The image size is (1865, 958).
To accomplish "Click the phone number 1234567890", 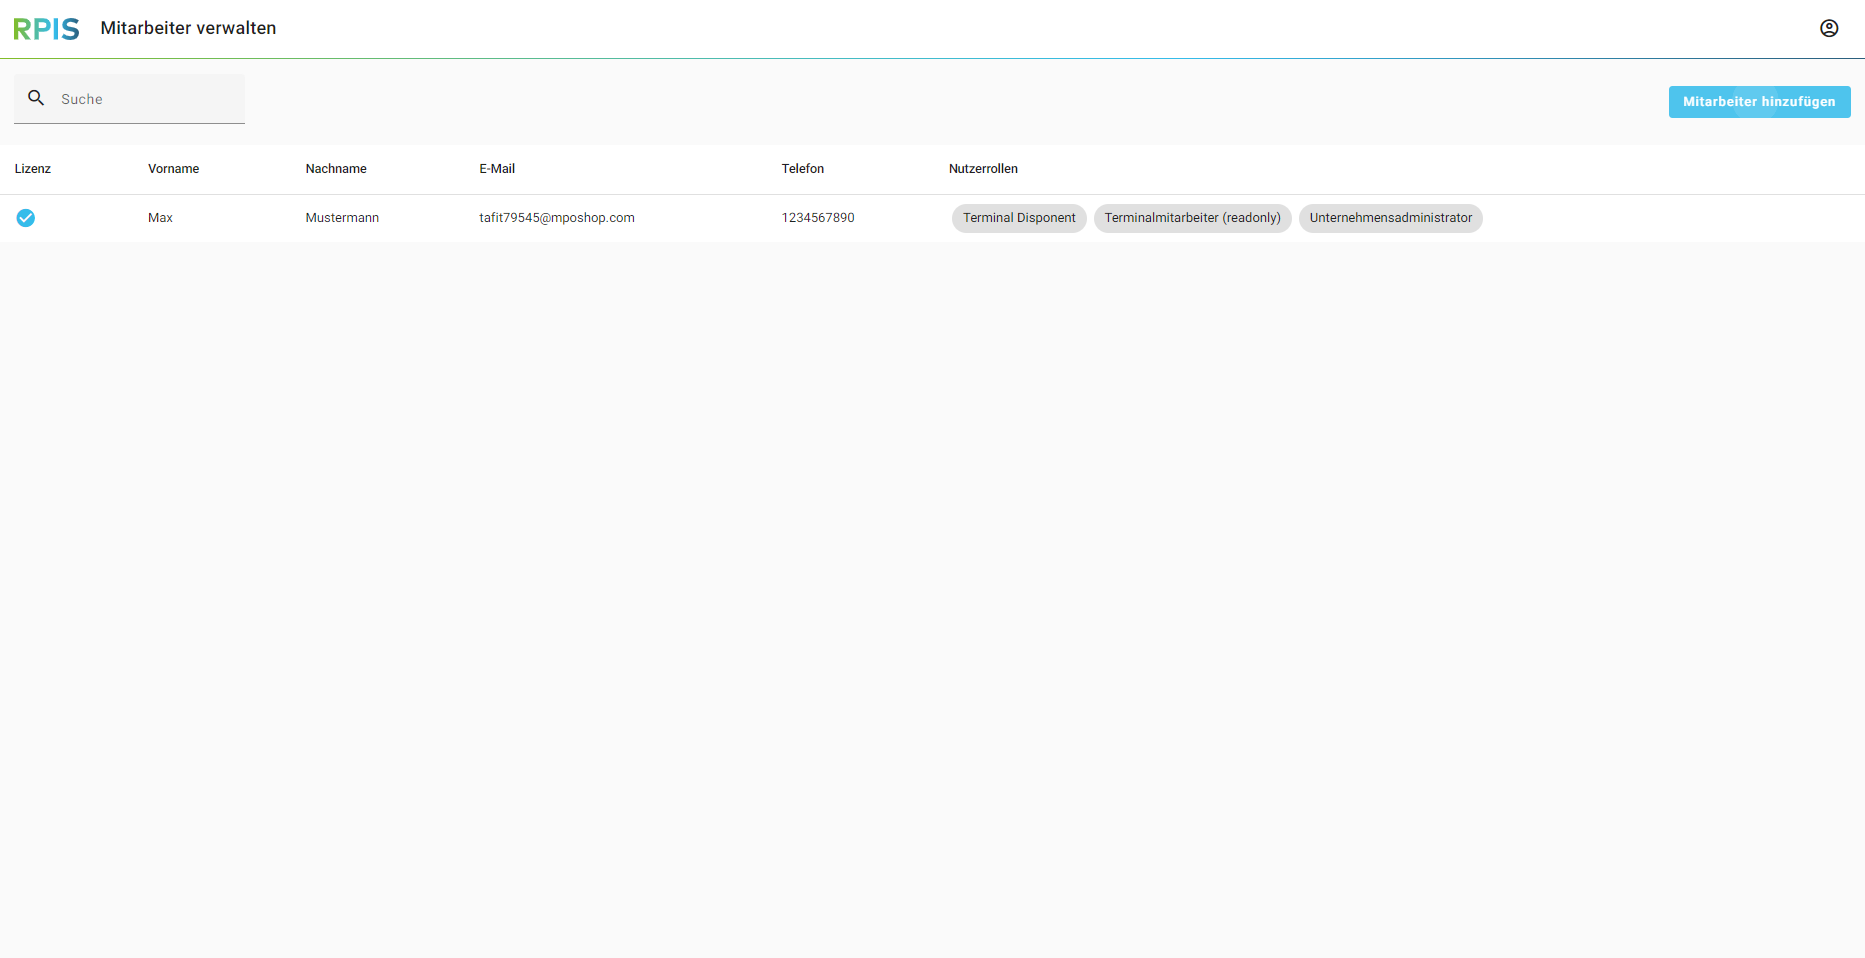I will coord(818,218).
